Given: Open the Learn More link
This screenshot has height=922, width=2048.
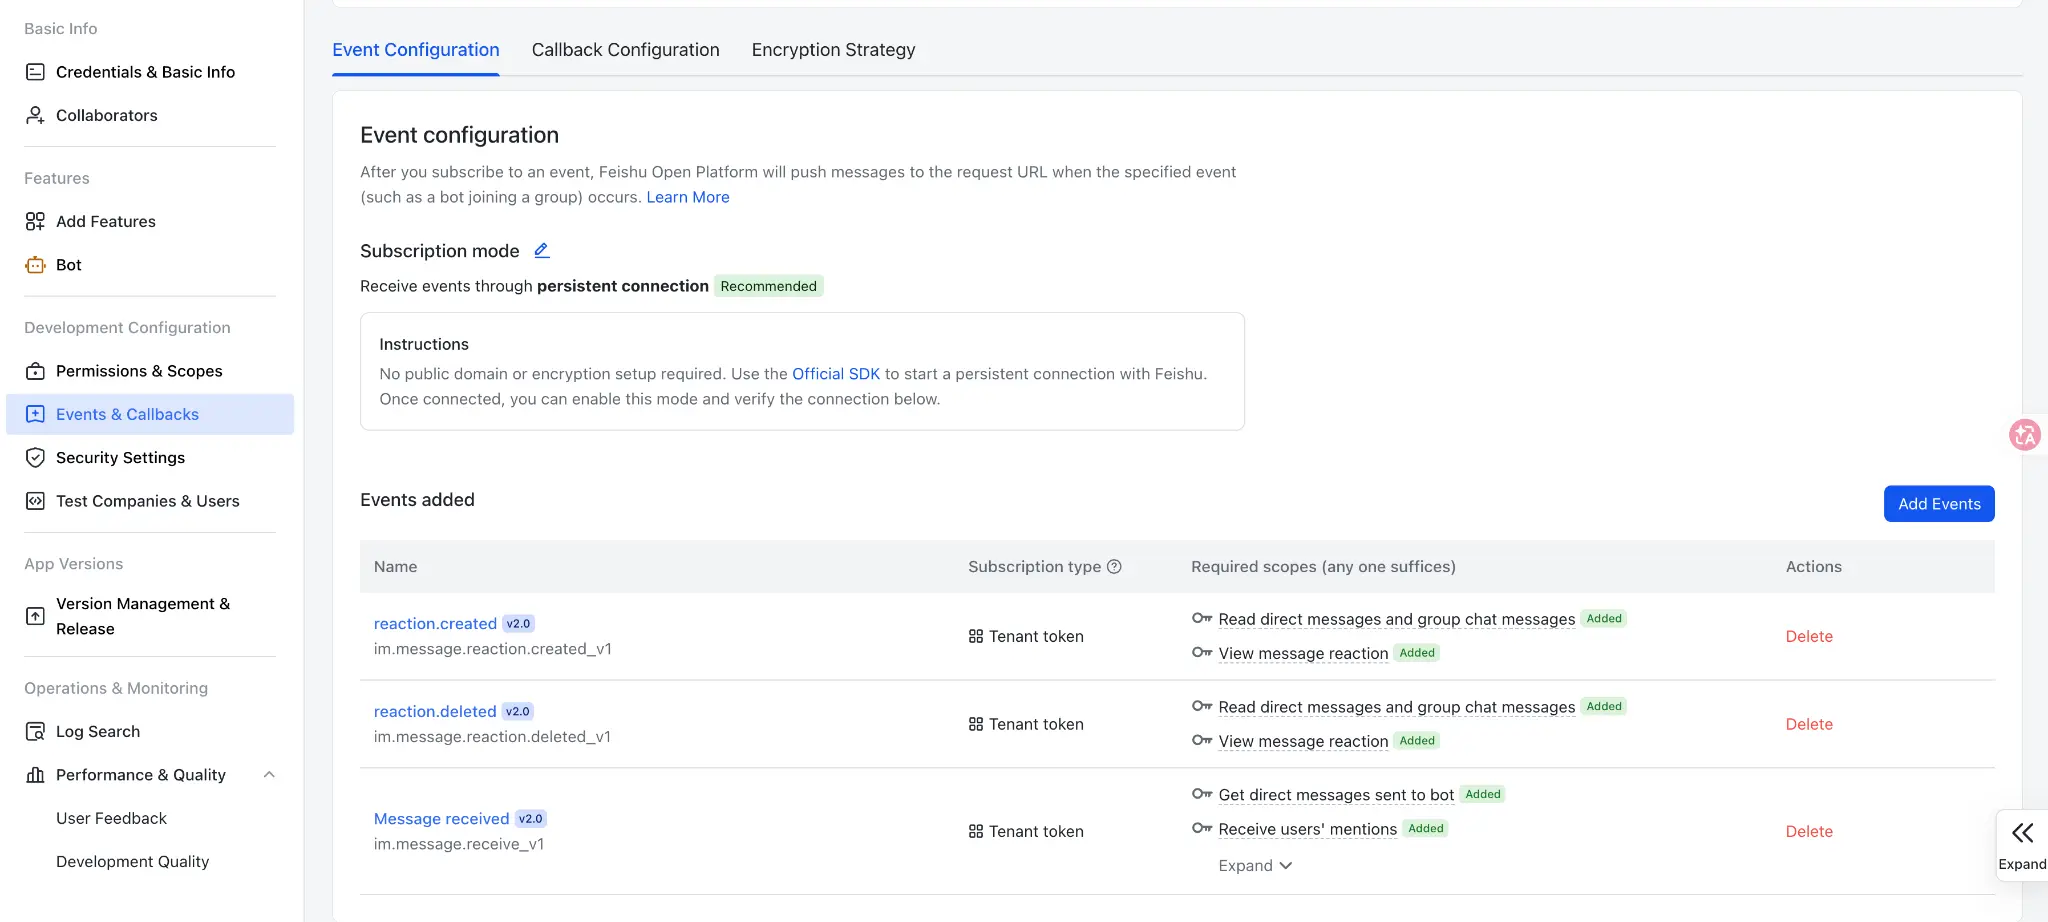Looking at the screenshot, I should point(688,197).
